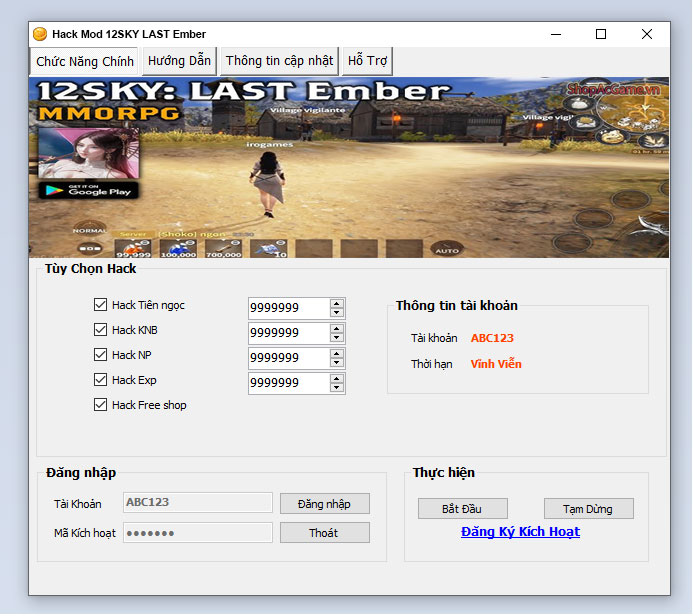Toggle Hack Free shop checkbox
The height and width of the screenshot is (616, 693).
tap(100, 405)
